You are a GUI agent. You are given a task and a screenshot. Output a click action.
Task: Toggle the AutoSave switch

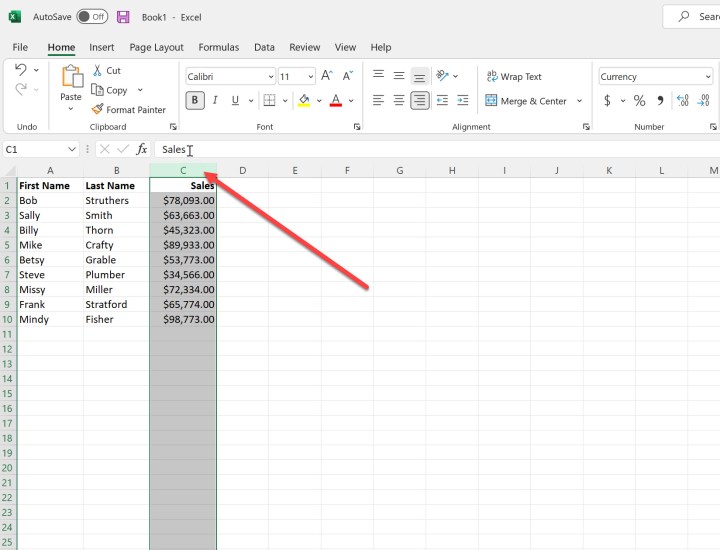pyautogui.click(x=92, y=17)
